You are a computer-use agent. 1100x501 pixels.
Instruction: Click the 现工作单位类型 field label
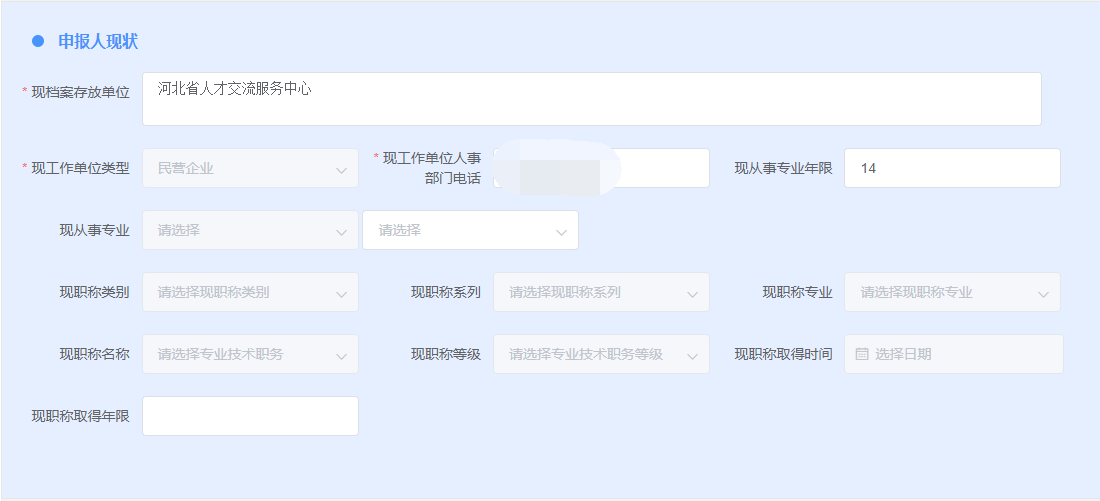click(x=81, y=168)
